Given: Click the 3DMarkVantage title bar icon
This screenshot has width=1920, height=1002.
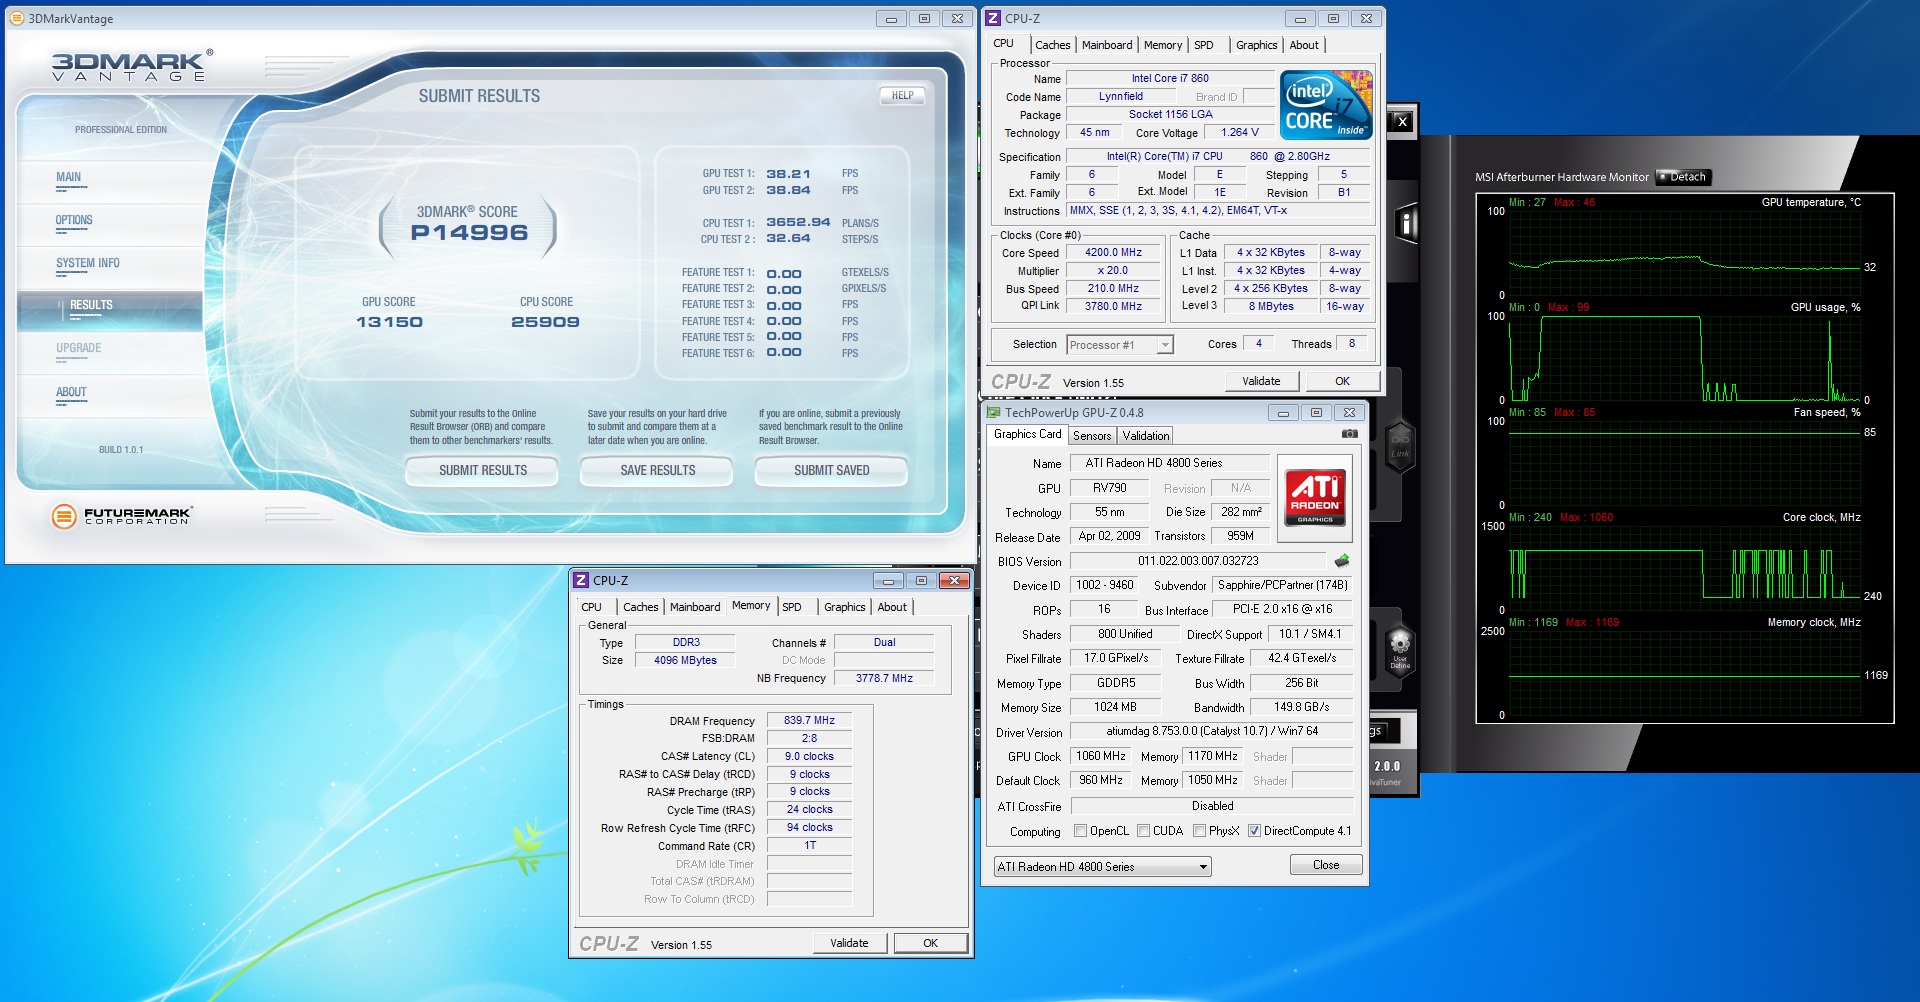Looking at the screenshot, I should click(x=16, y=18).
